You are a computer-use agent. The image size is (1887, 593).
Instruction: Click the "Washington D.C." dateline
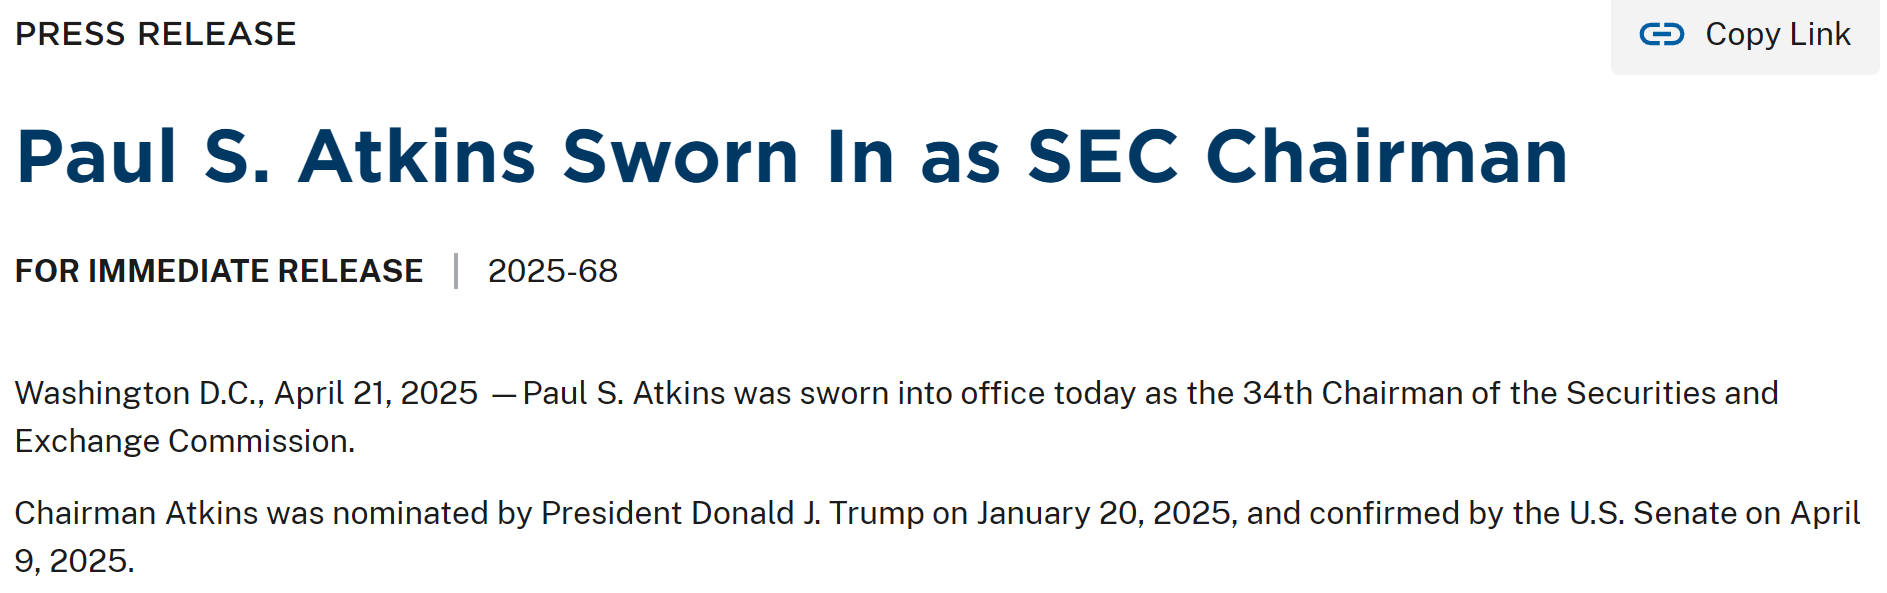point(139,393)
